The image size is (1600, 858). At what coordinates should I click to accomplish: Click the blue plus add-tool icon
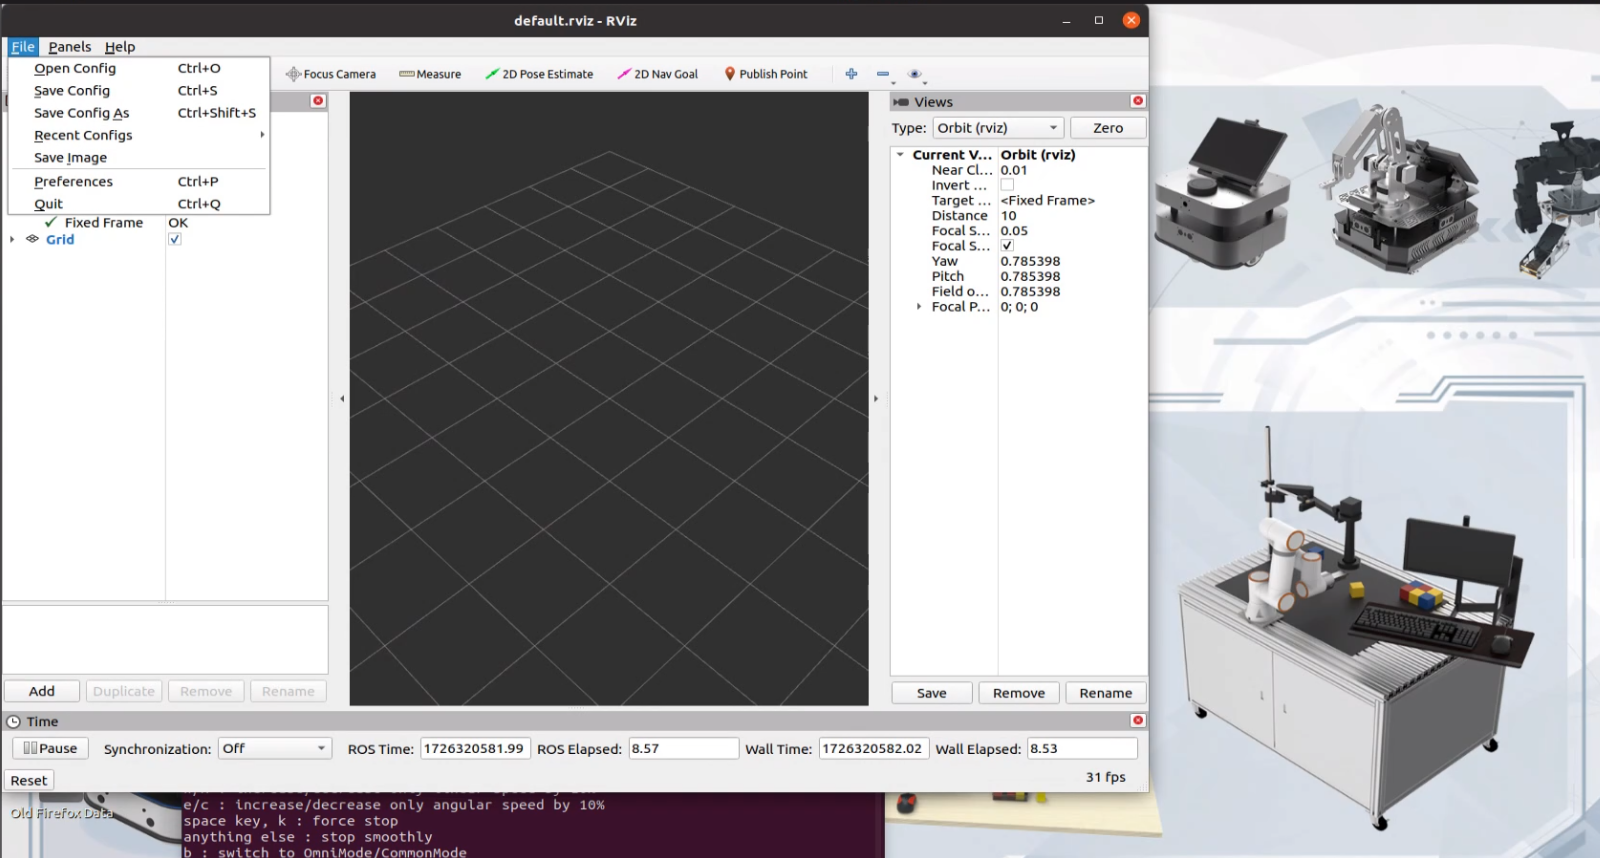pos(851,74)
